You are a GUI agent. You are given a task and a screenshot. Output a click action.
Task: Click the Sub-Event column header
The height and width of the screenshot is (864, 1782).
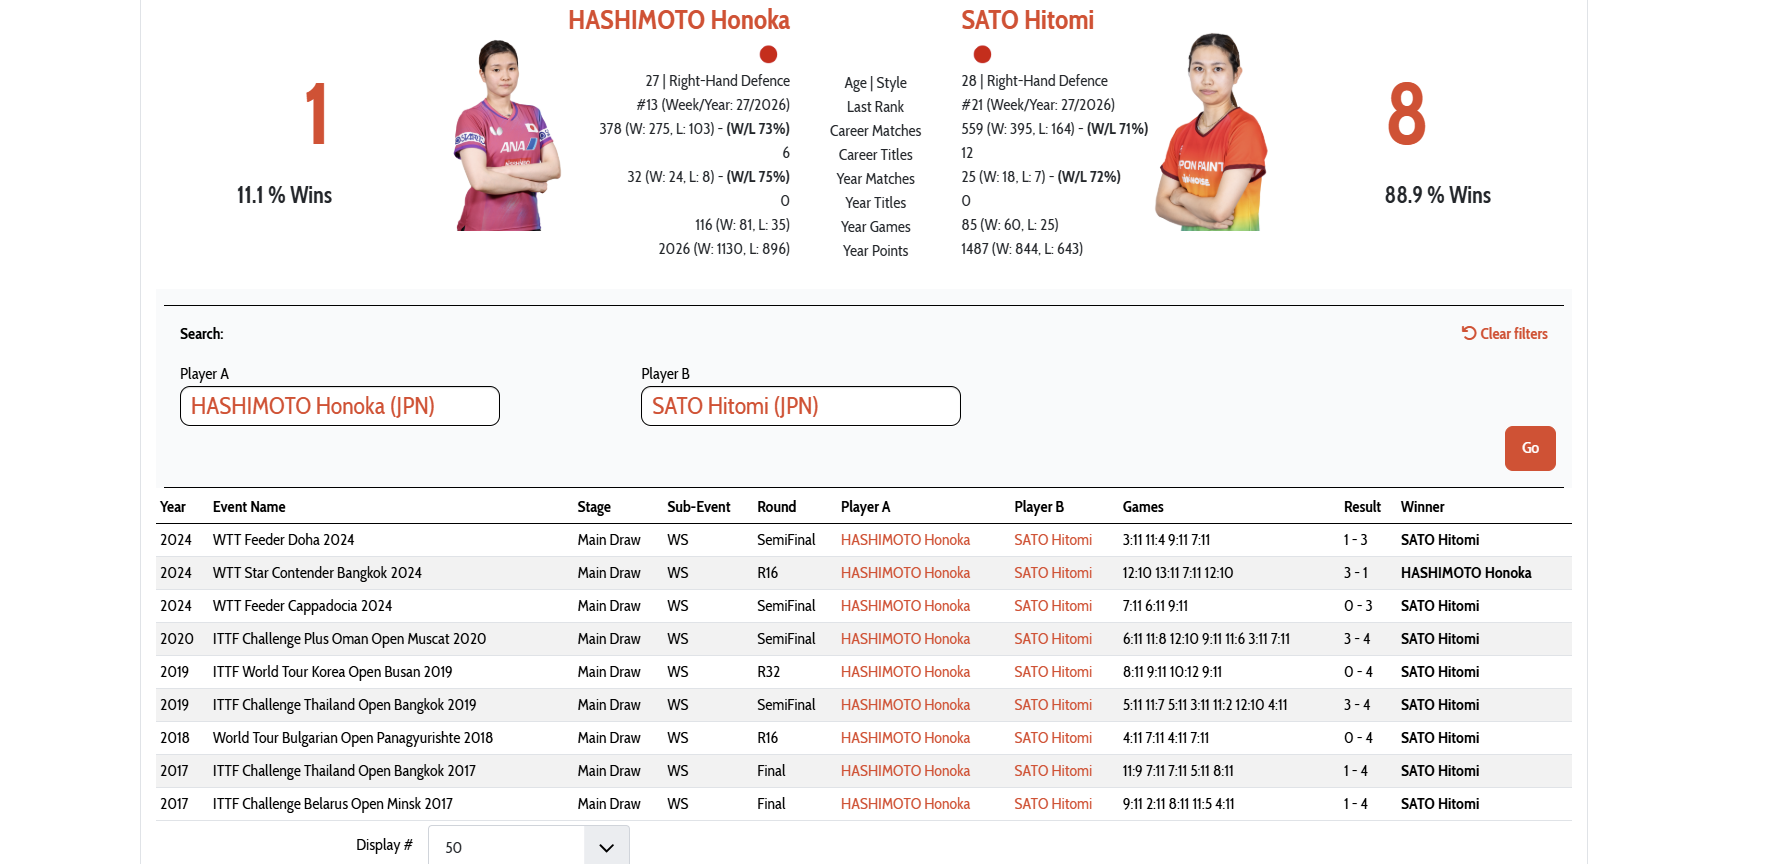pos(699,507)
